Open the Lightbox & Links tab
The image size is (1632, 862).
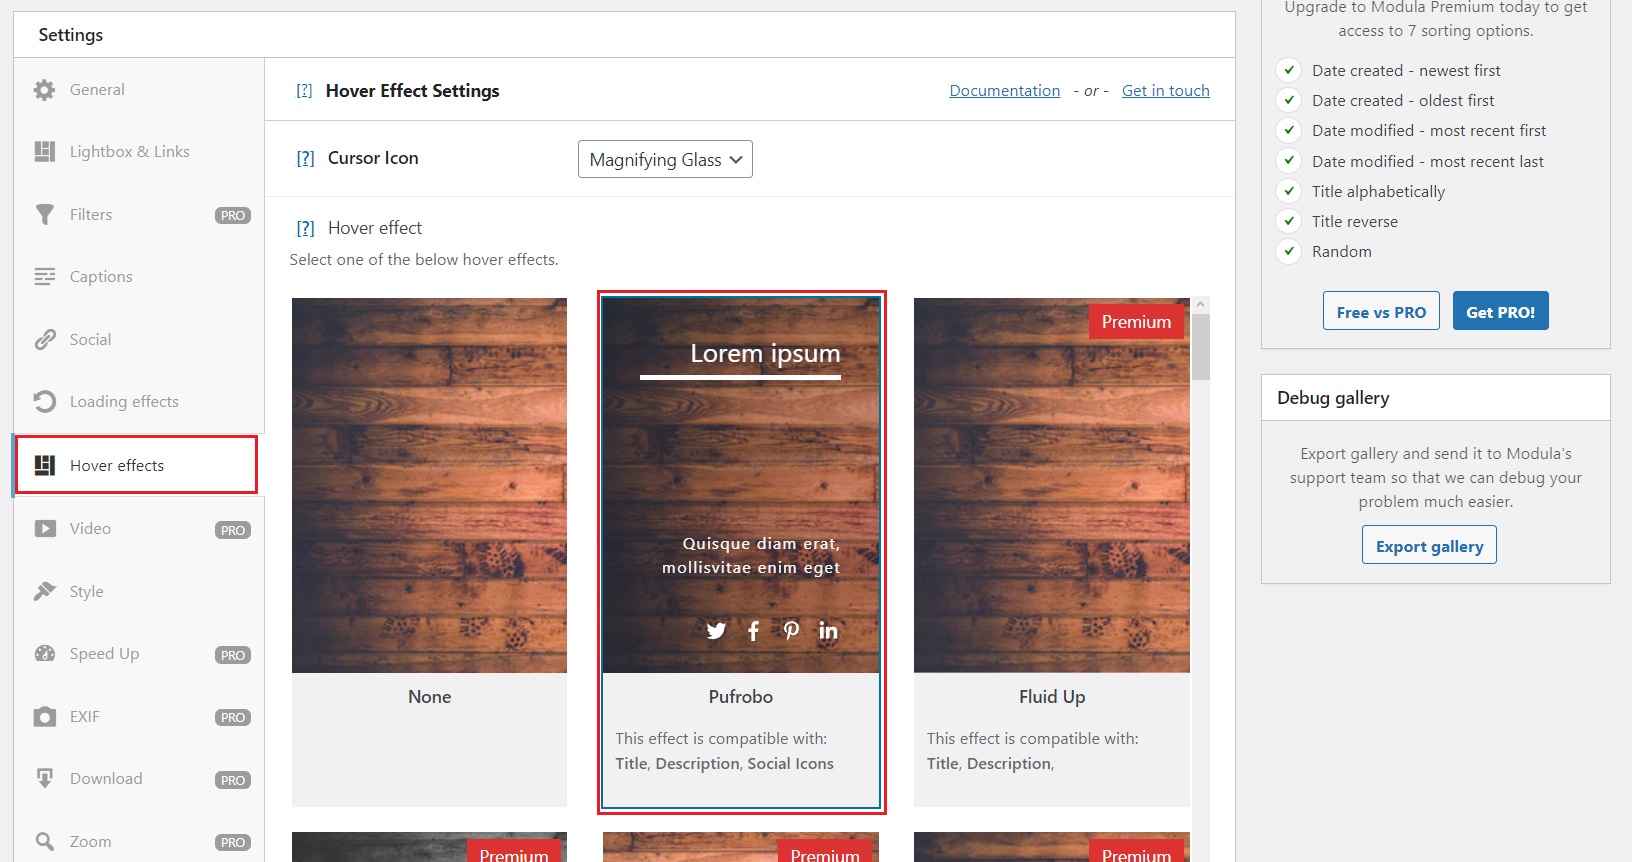coord(129,152)
